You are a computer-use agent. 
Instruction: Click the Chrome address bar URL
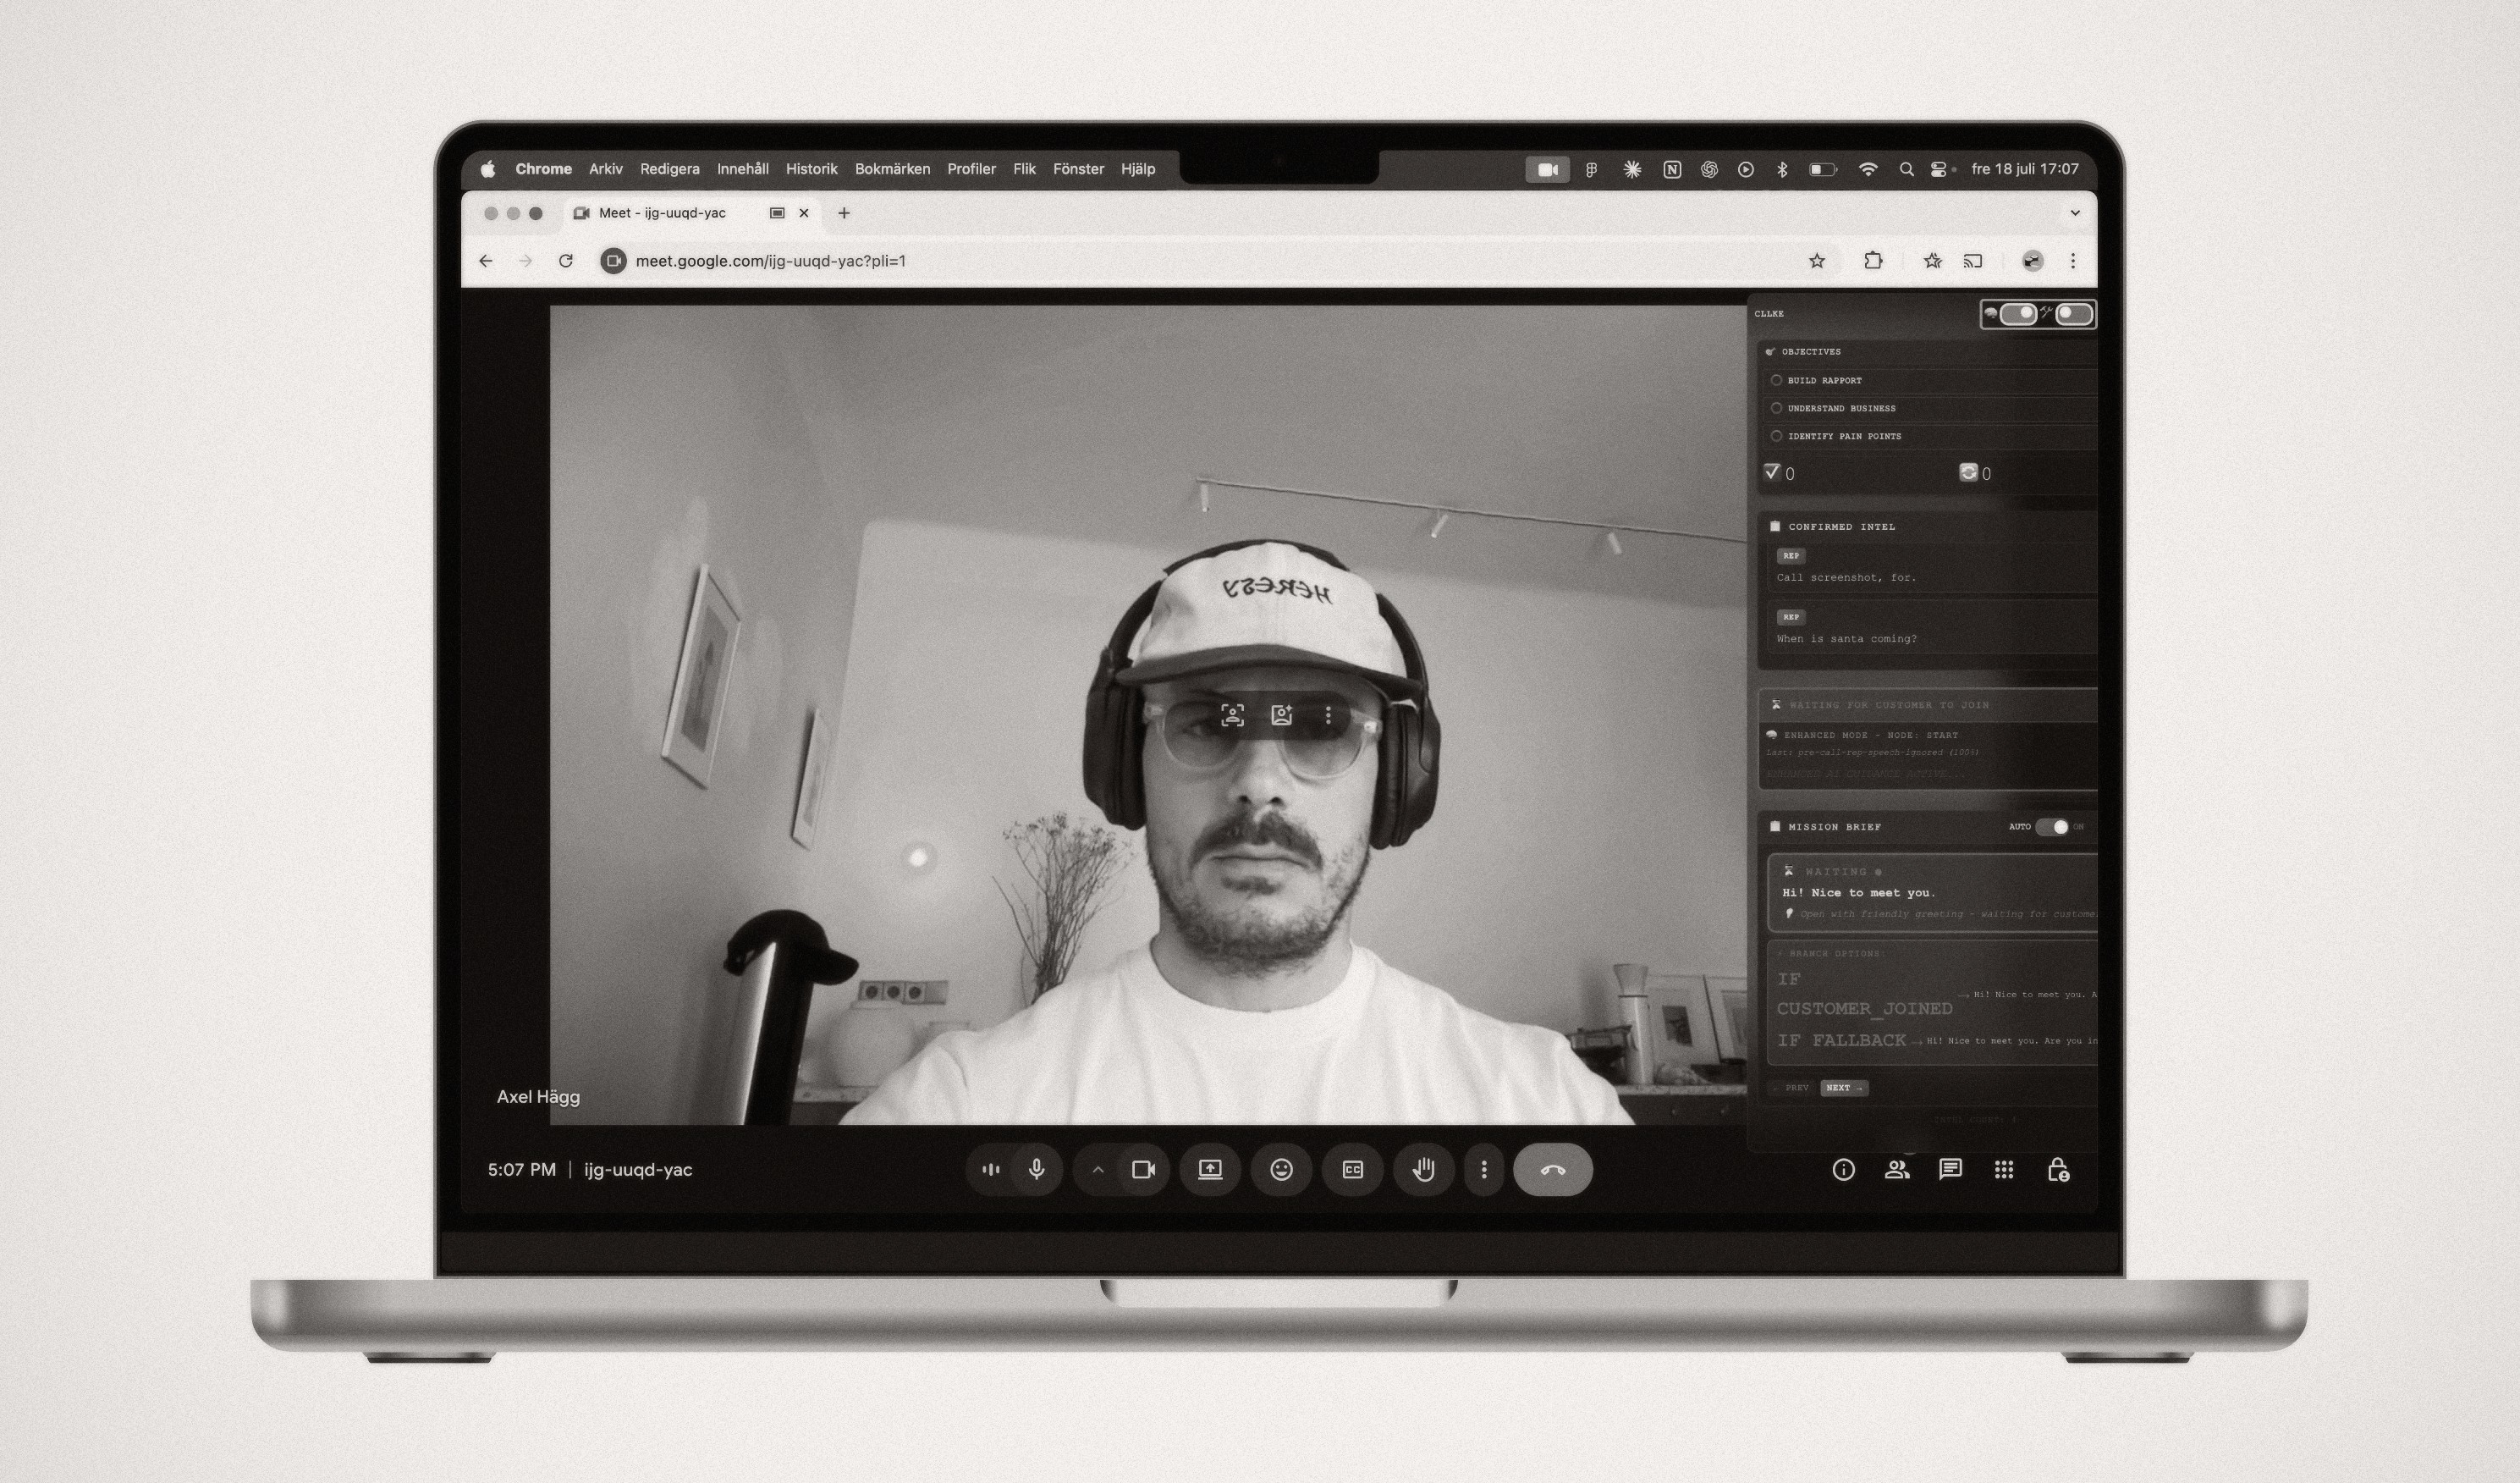pos(770,261)
